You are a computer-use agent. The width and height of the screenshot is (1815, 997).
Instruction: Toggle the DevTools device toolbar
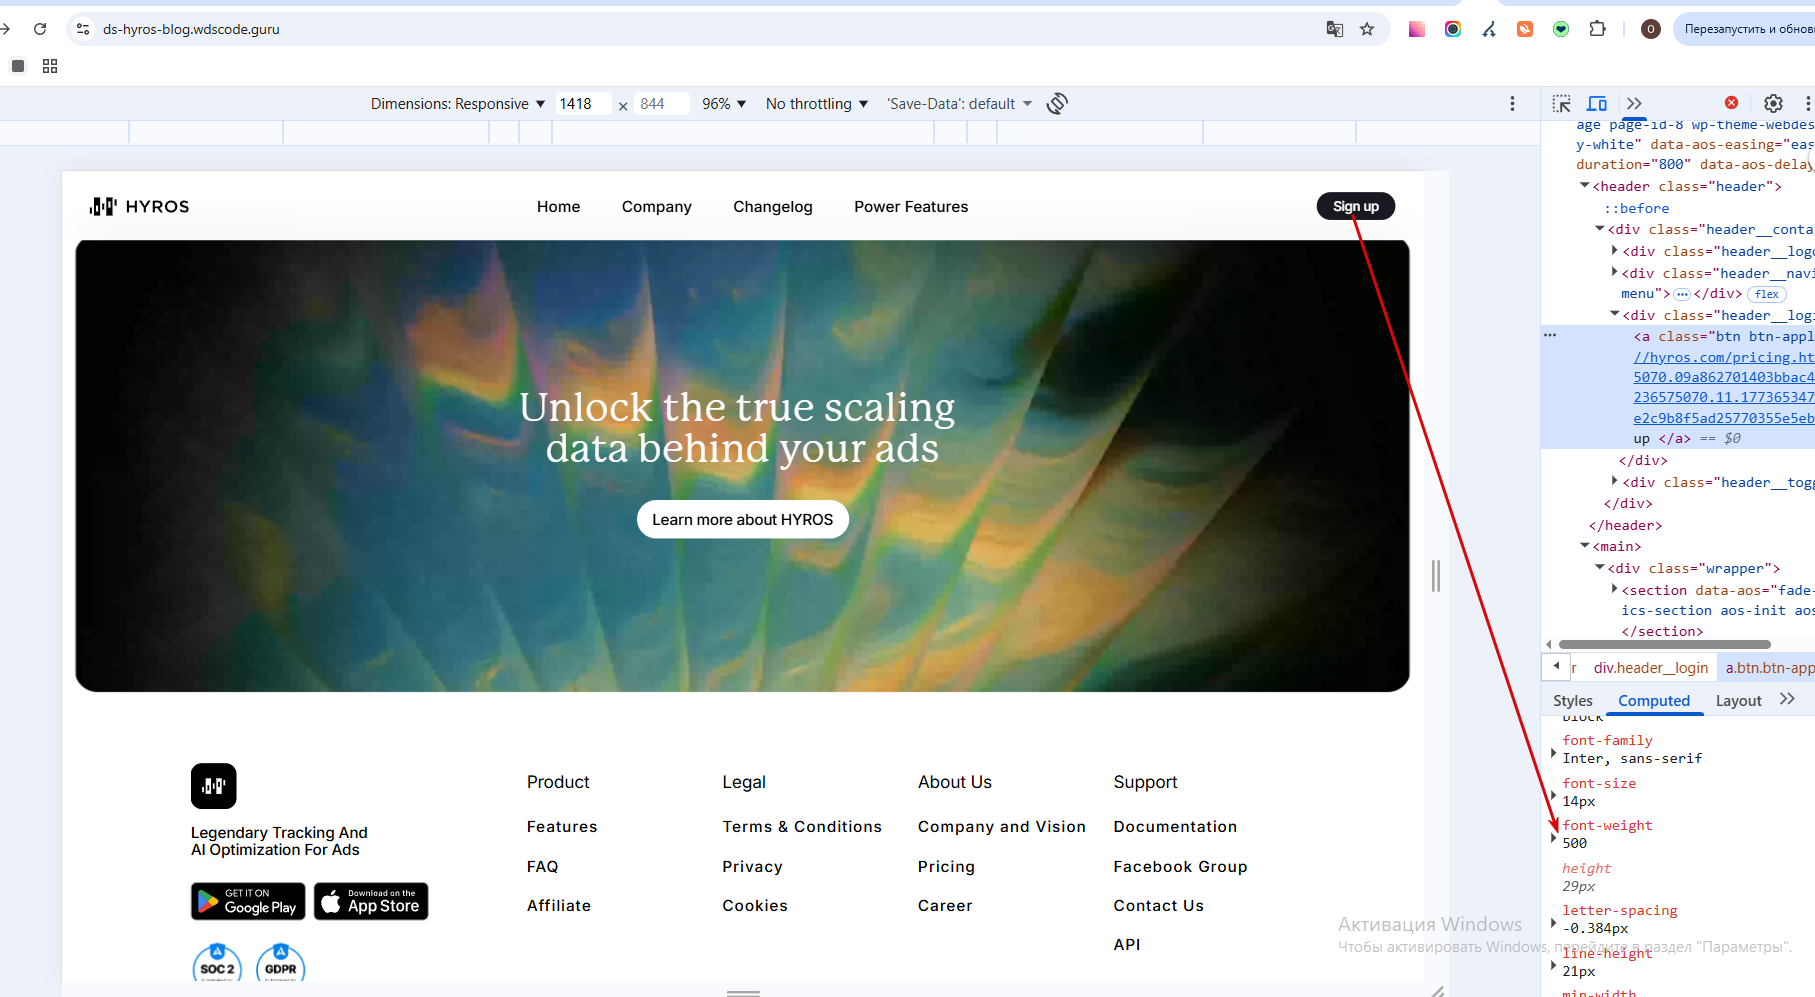pos(1597,104)
